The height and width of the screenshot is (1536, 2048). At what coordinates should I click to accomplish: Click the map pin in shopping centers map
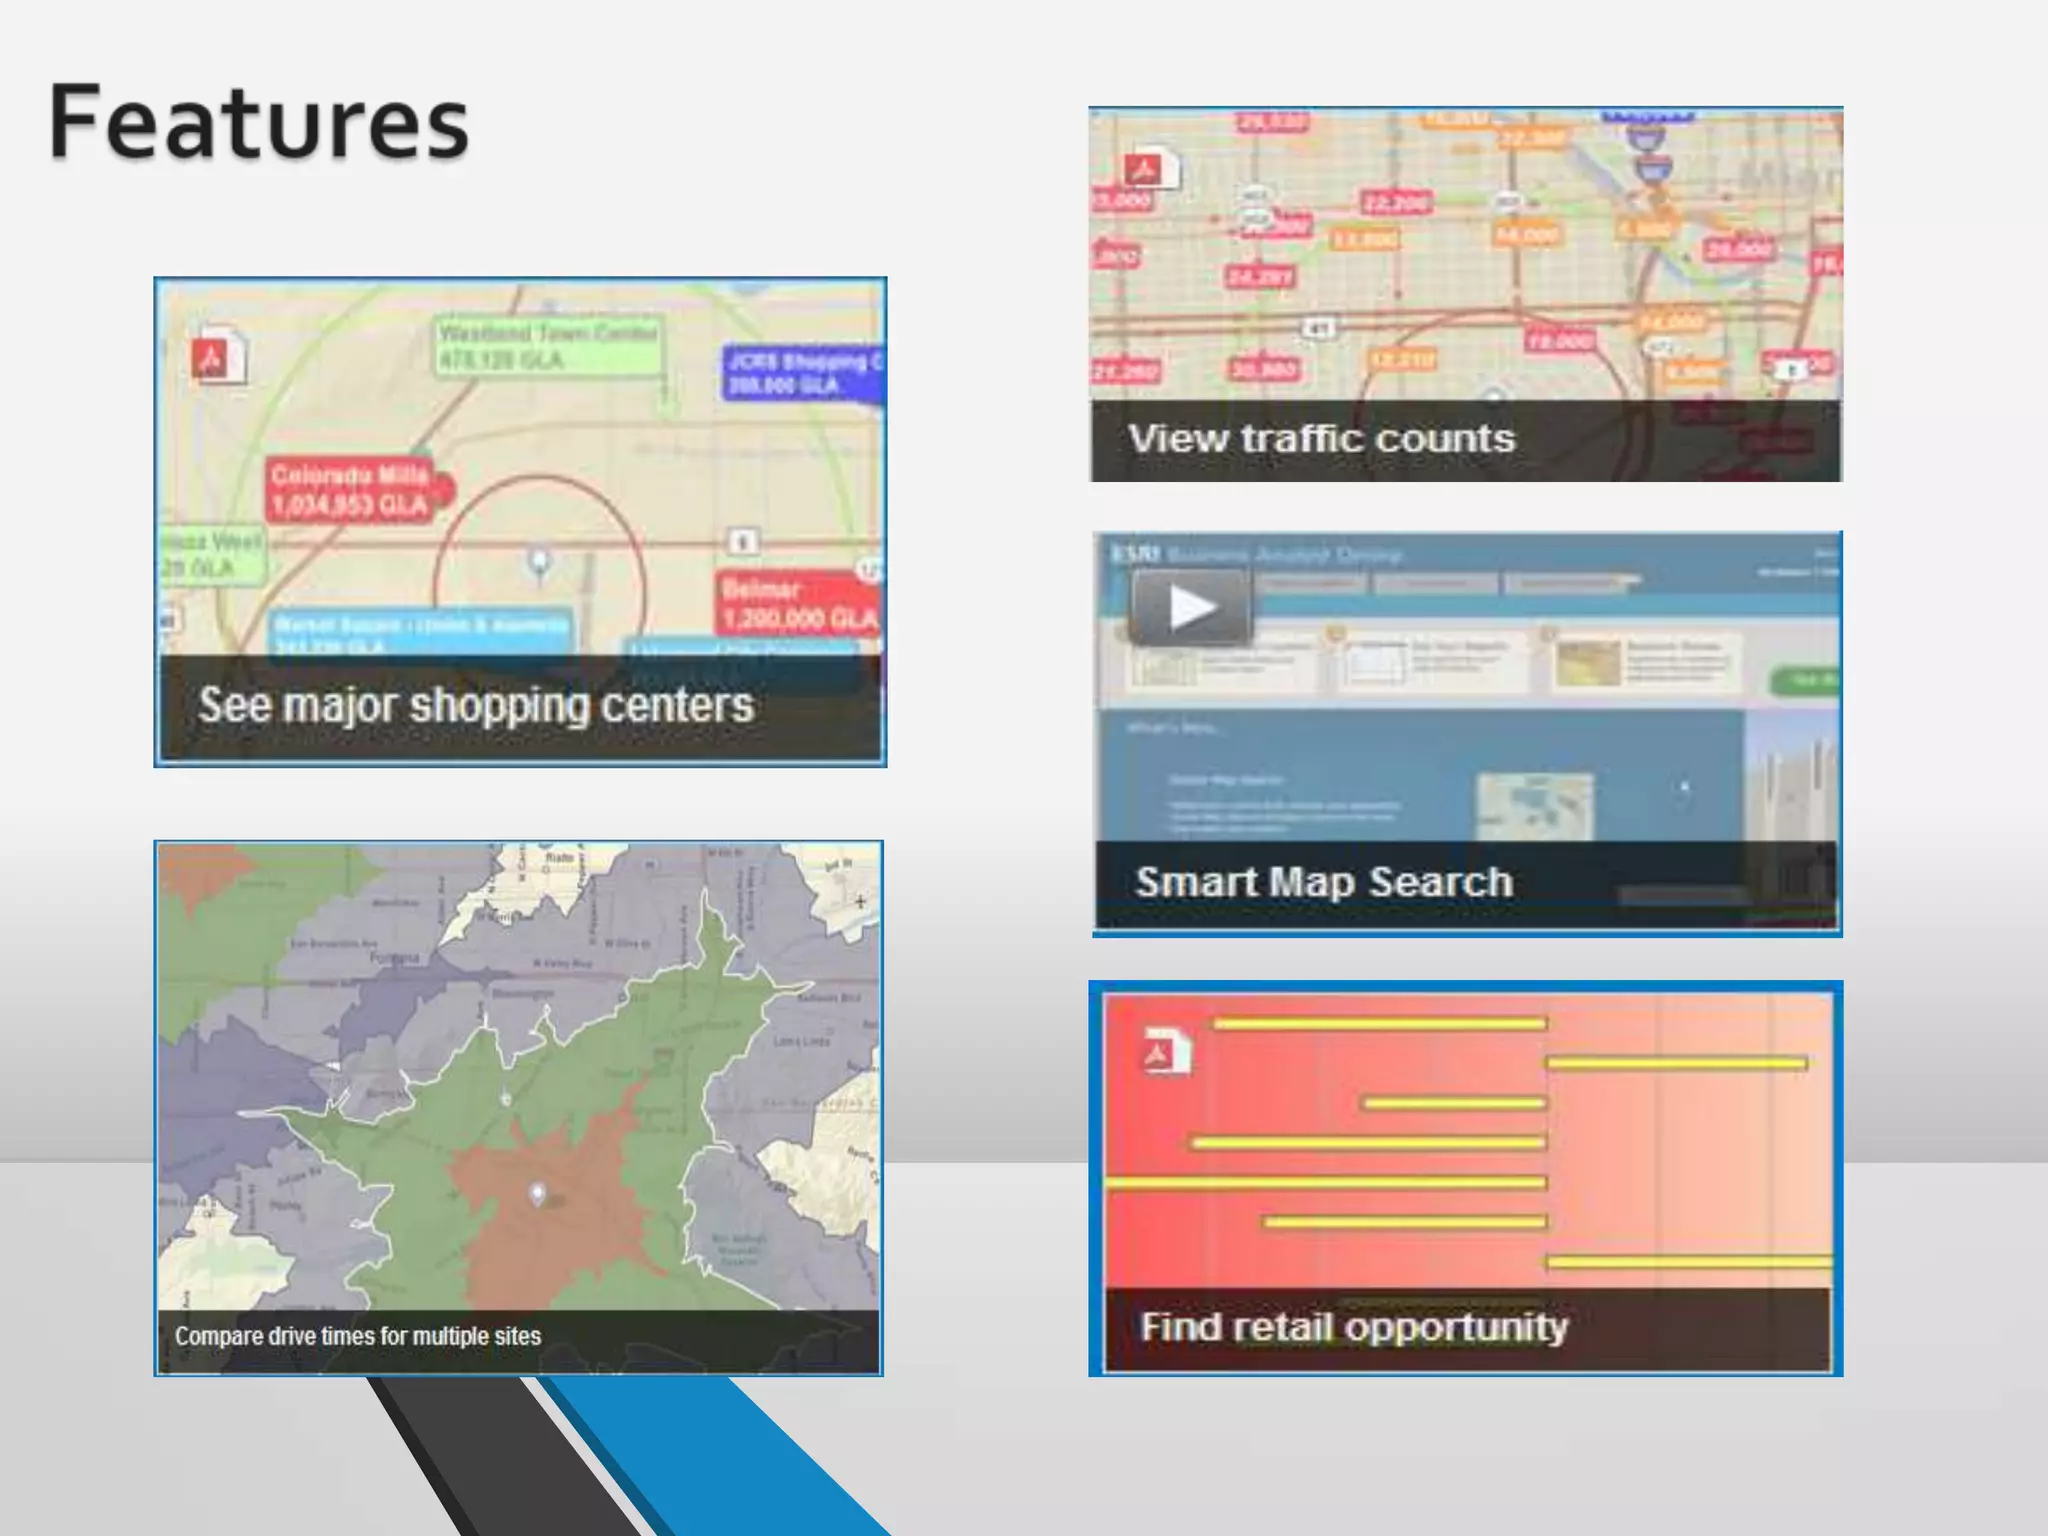click(x=540, y=563)
